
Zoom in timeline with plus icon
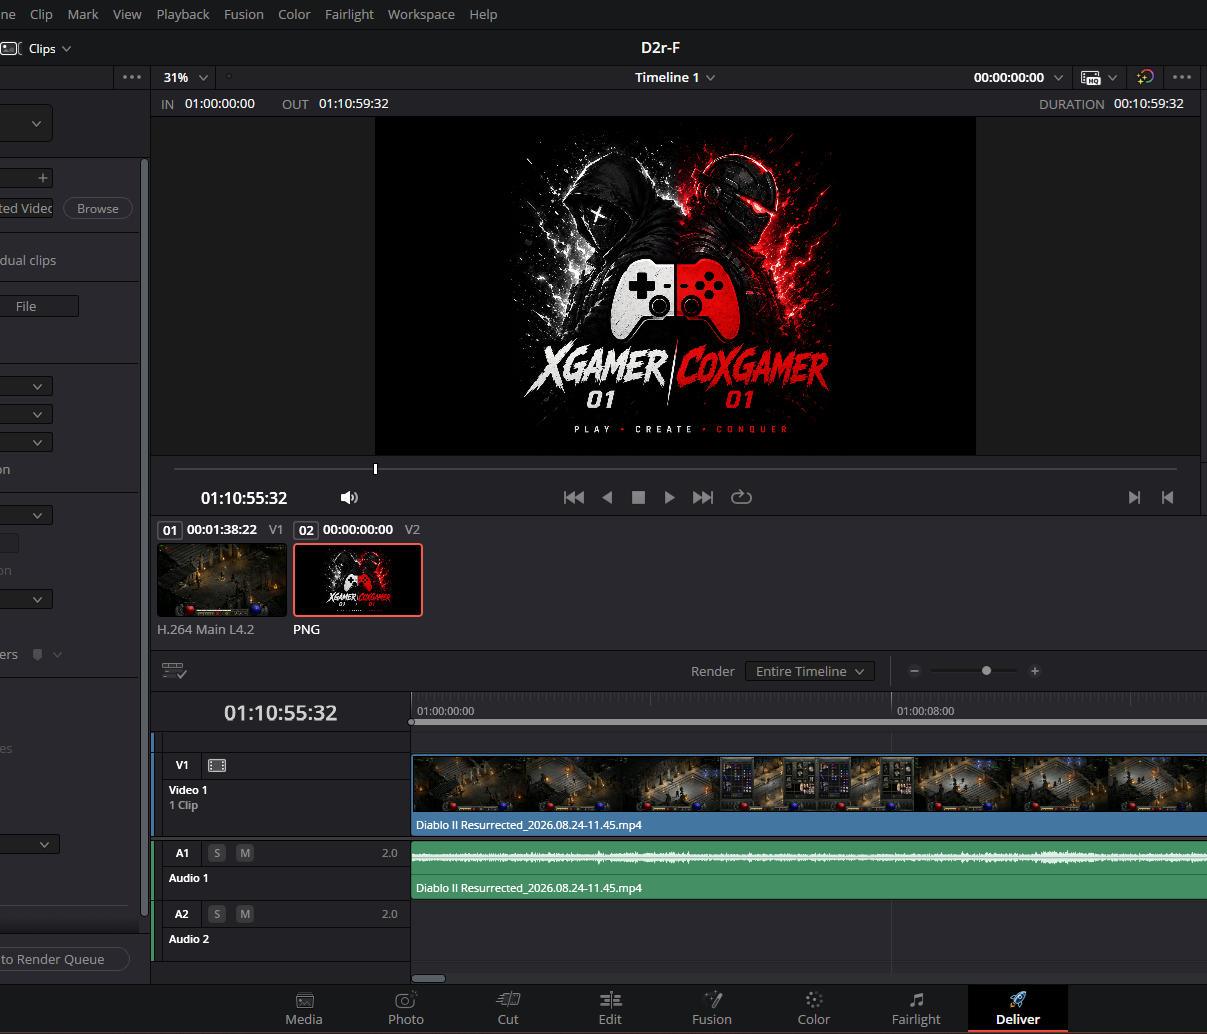tap(1035, 671)
